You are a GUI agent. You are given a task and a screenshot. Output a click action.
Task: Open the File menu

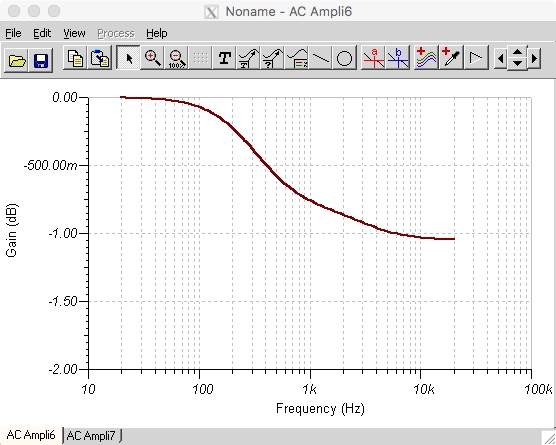(13, 33)
